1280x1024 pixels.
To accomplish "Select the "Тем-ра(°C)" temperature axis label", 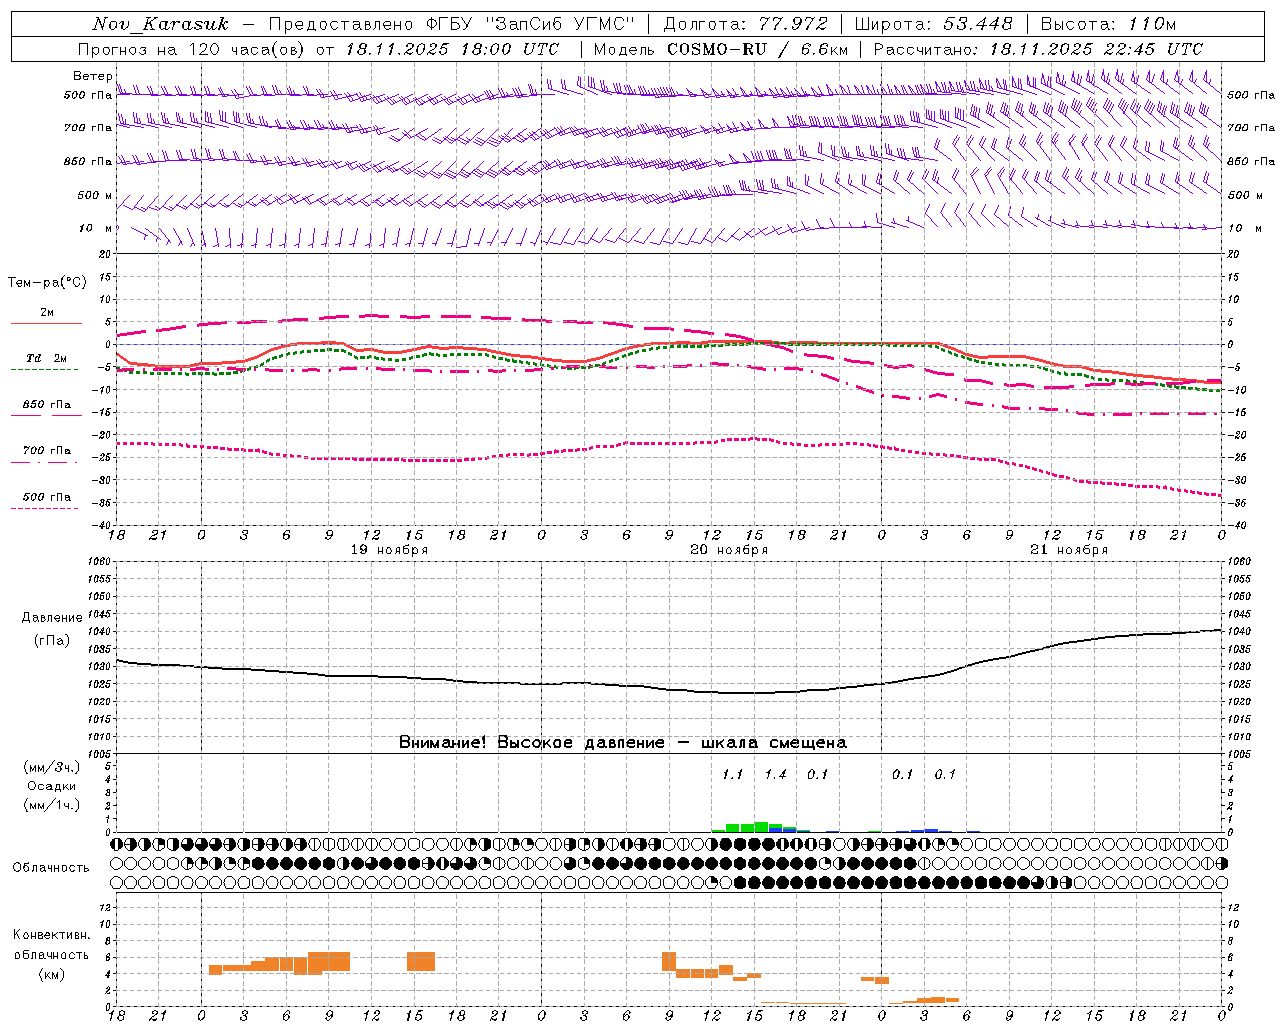I will pos(47,283).
